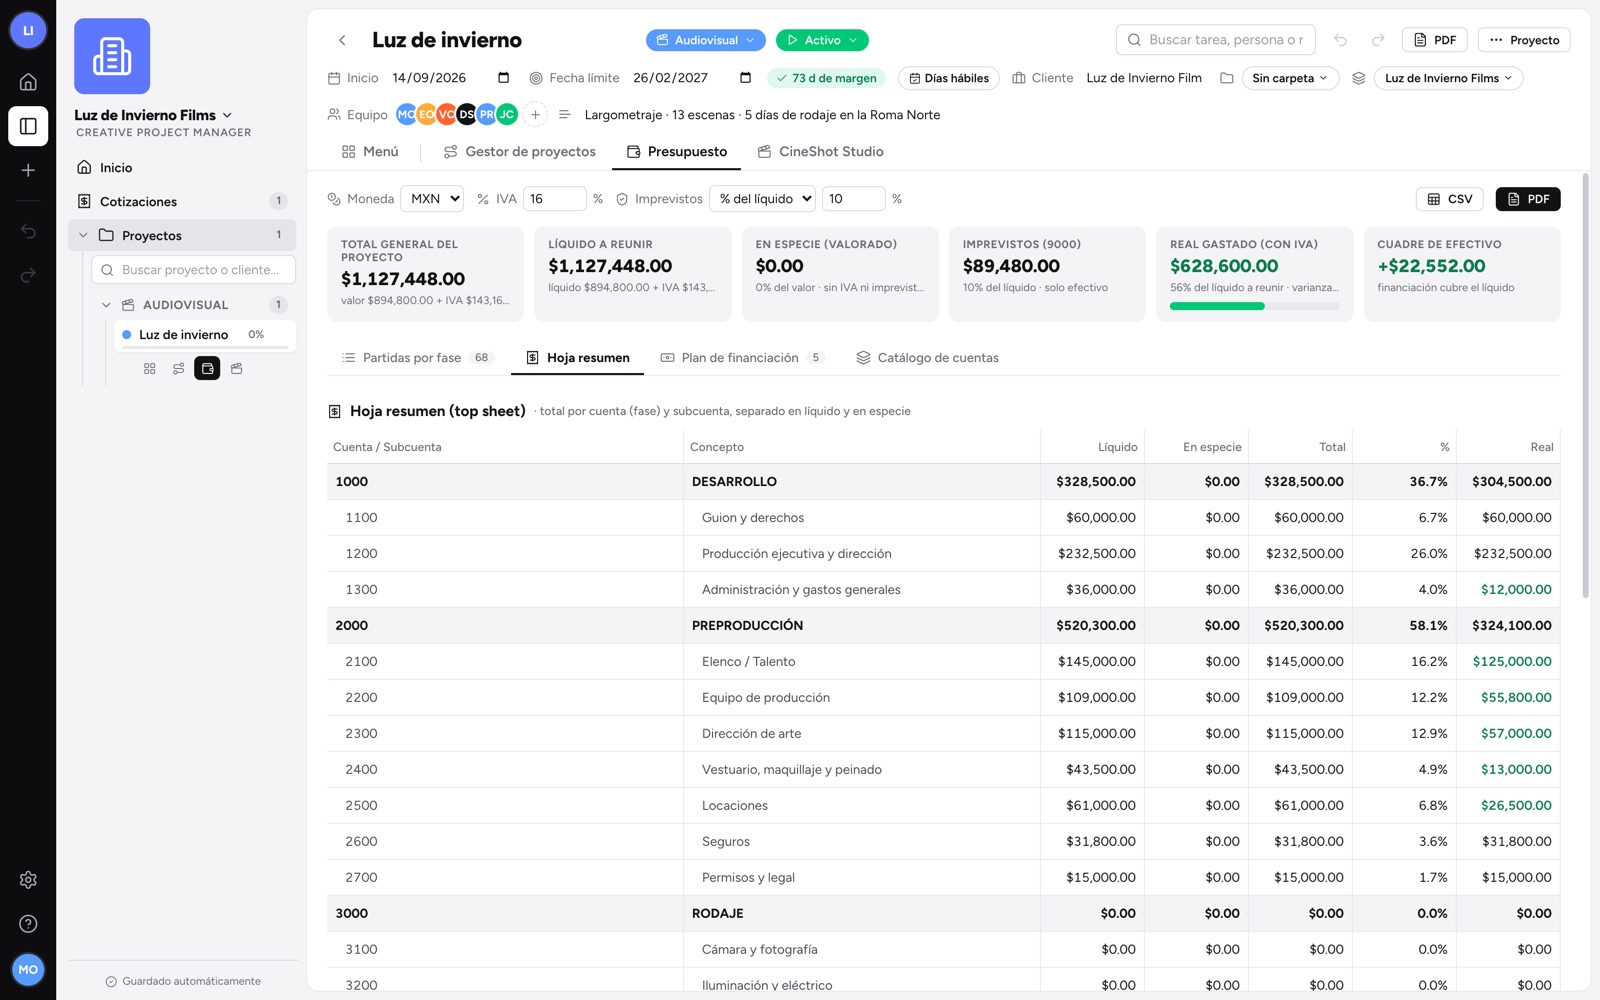Viewport: 1600px width, 1000px height.
Task: Click the 'Buscar proyecto o cliente' search field
Action: coord(193,270)
